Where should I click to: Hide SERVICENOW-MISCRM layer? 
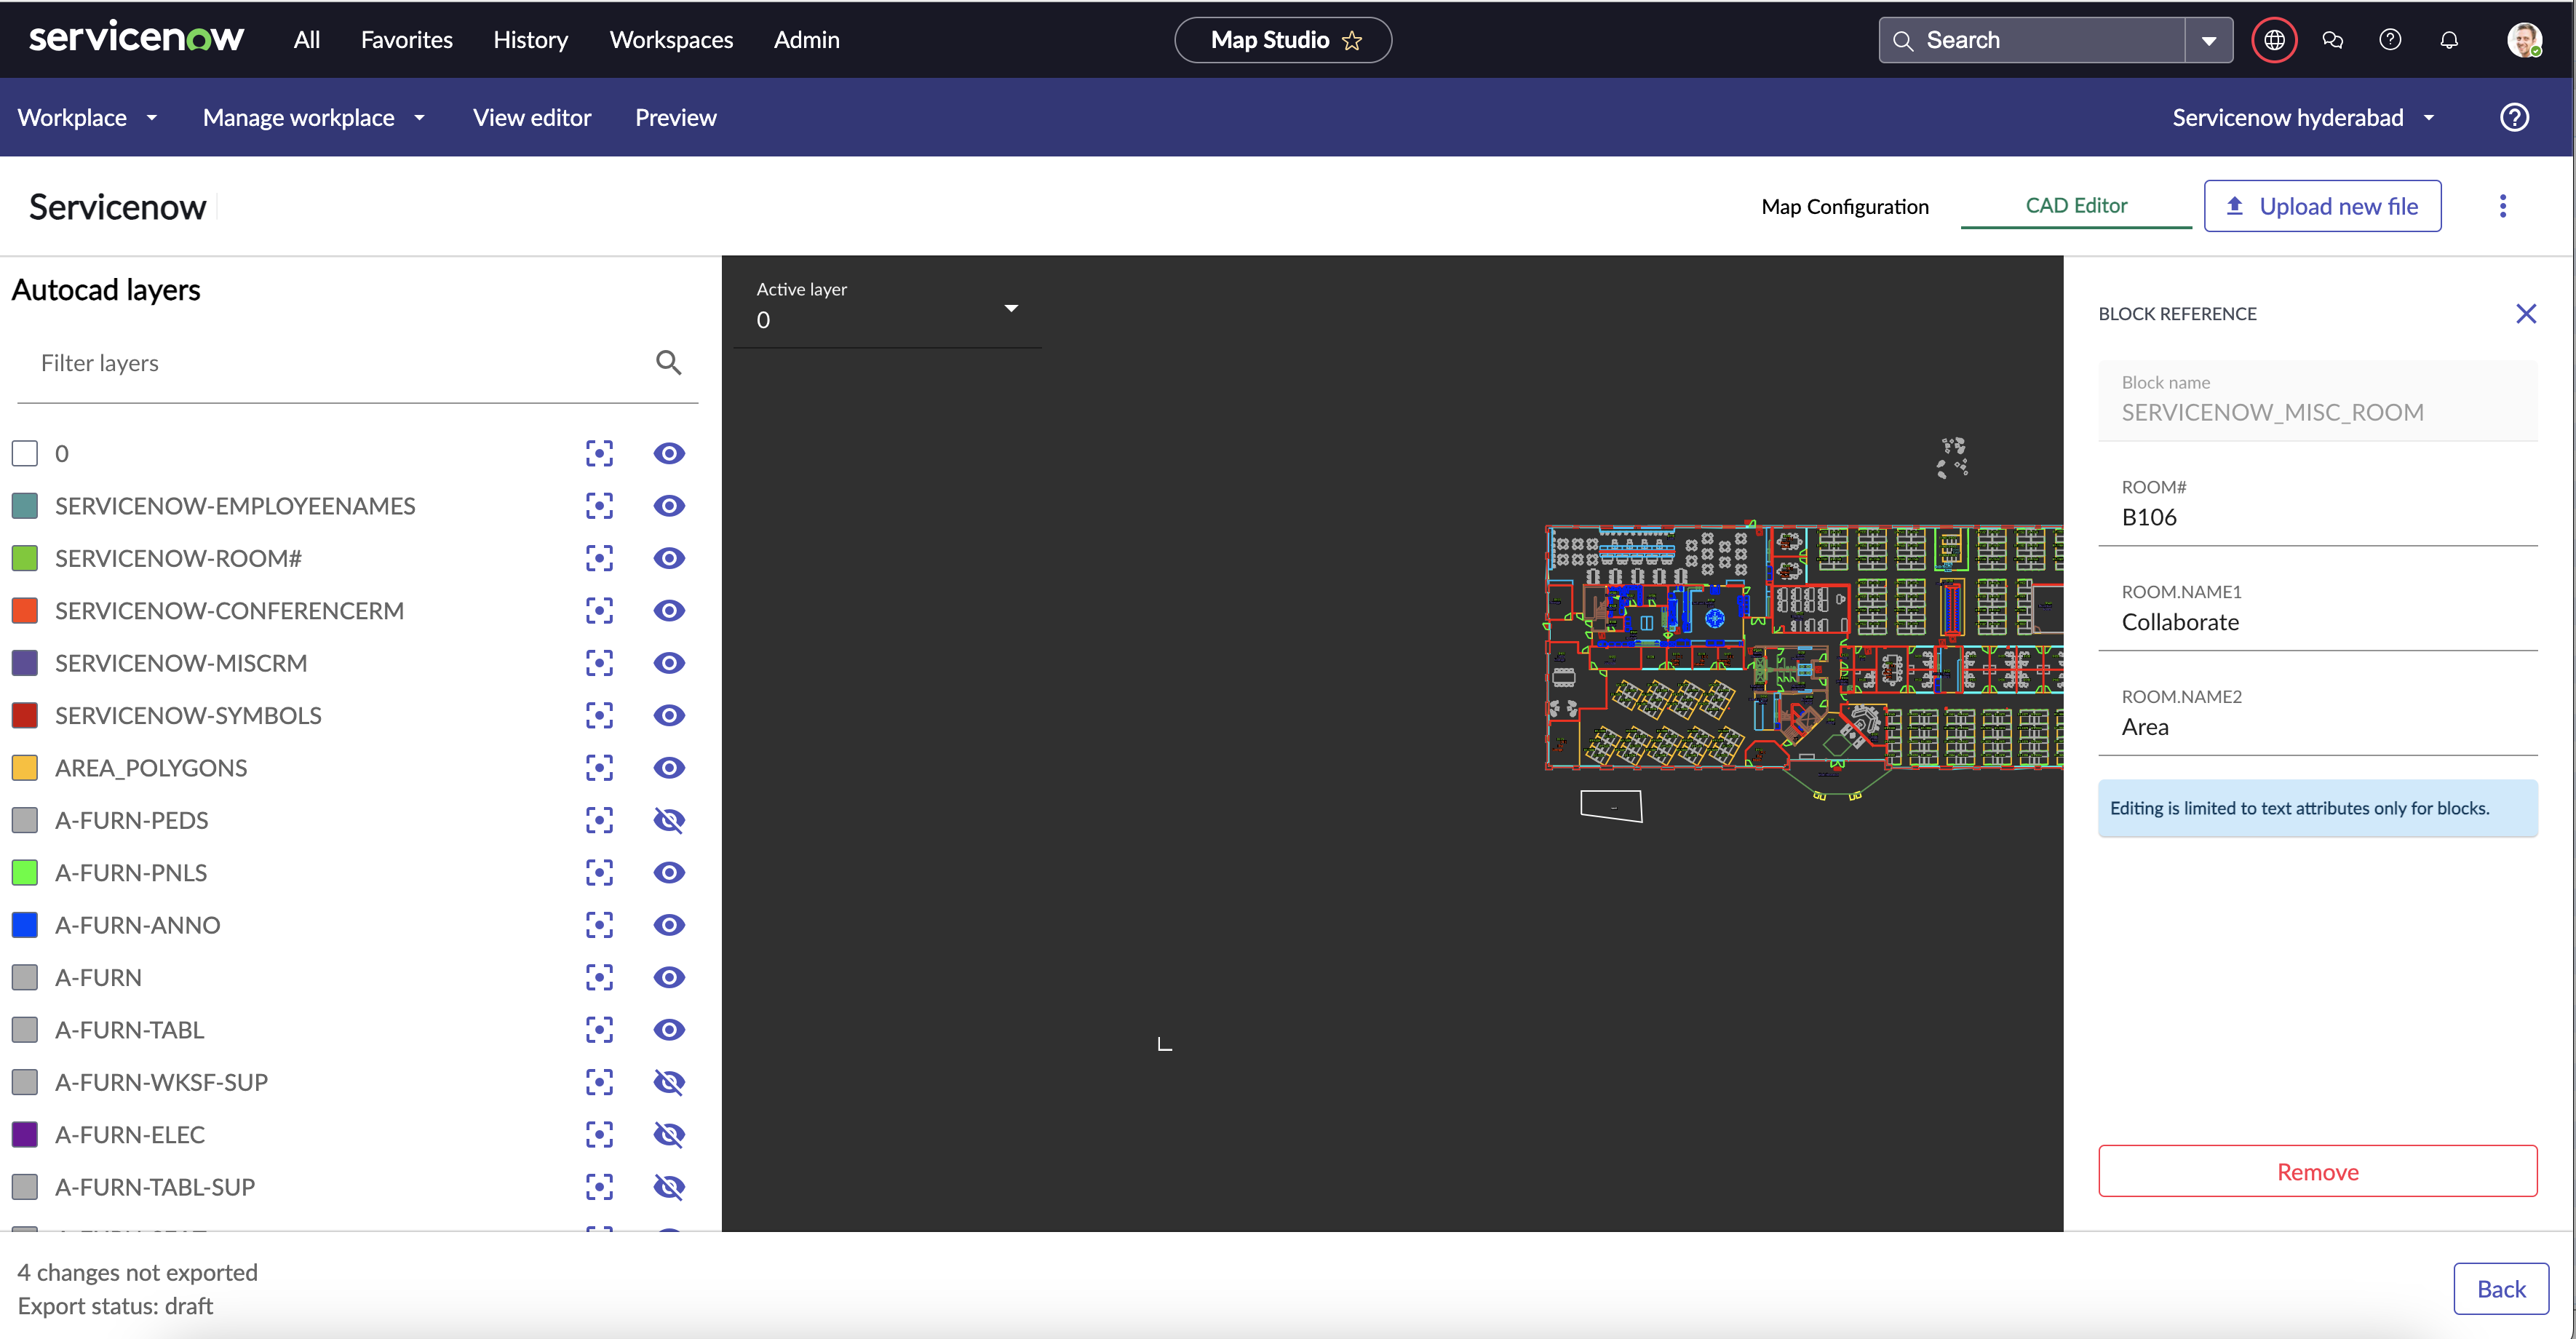[669, 663]
